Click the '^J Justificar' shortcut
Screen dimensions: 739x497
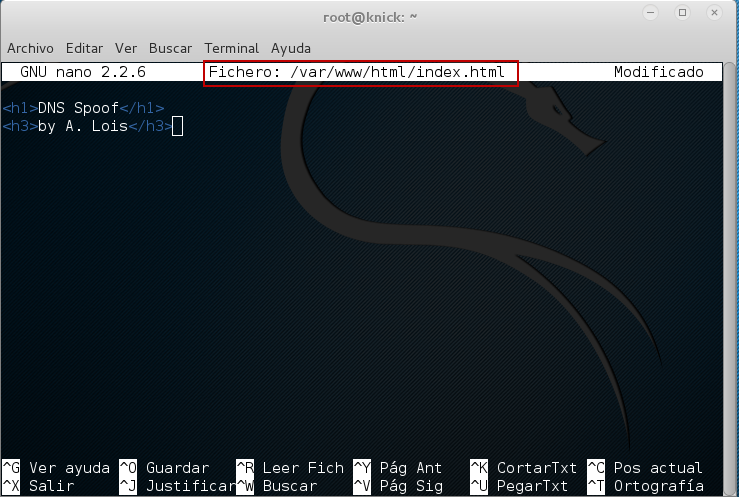click(x=178, y=486)
